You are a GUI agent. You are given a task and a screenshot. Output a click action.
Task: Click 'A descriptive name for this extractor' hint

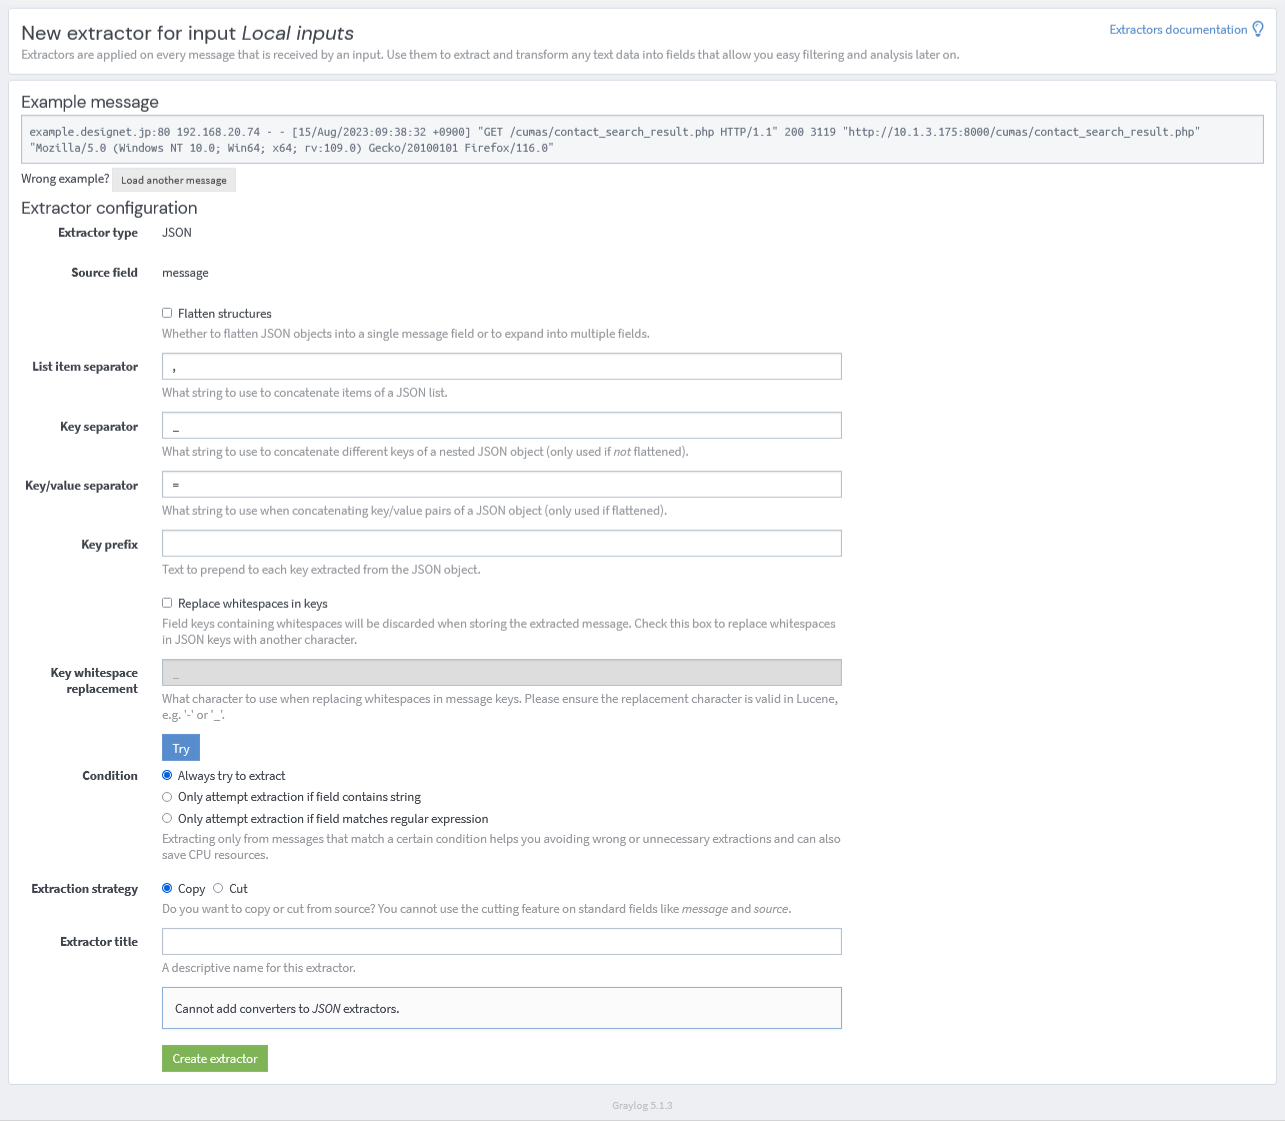[x=259, y=968]
